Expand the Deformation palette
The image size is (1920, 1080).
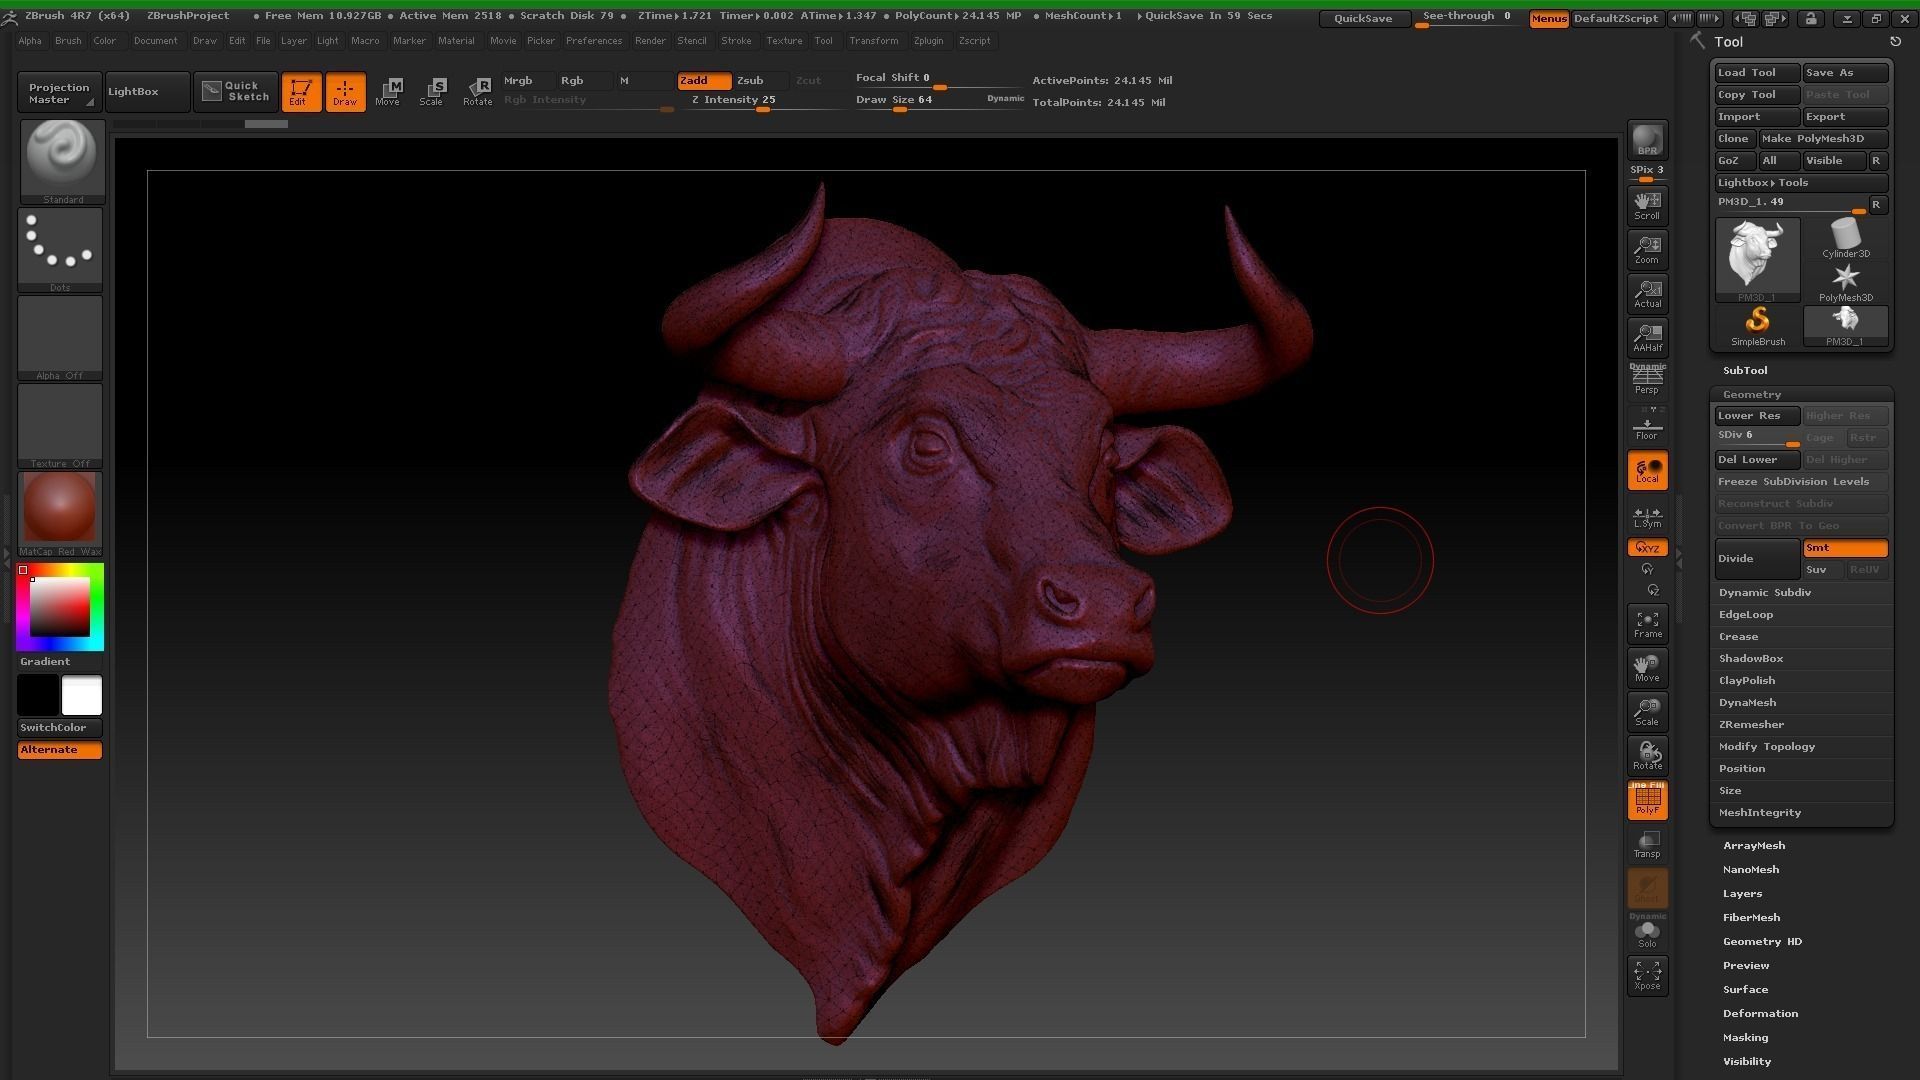click(x=1760, y=1013)
